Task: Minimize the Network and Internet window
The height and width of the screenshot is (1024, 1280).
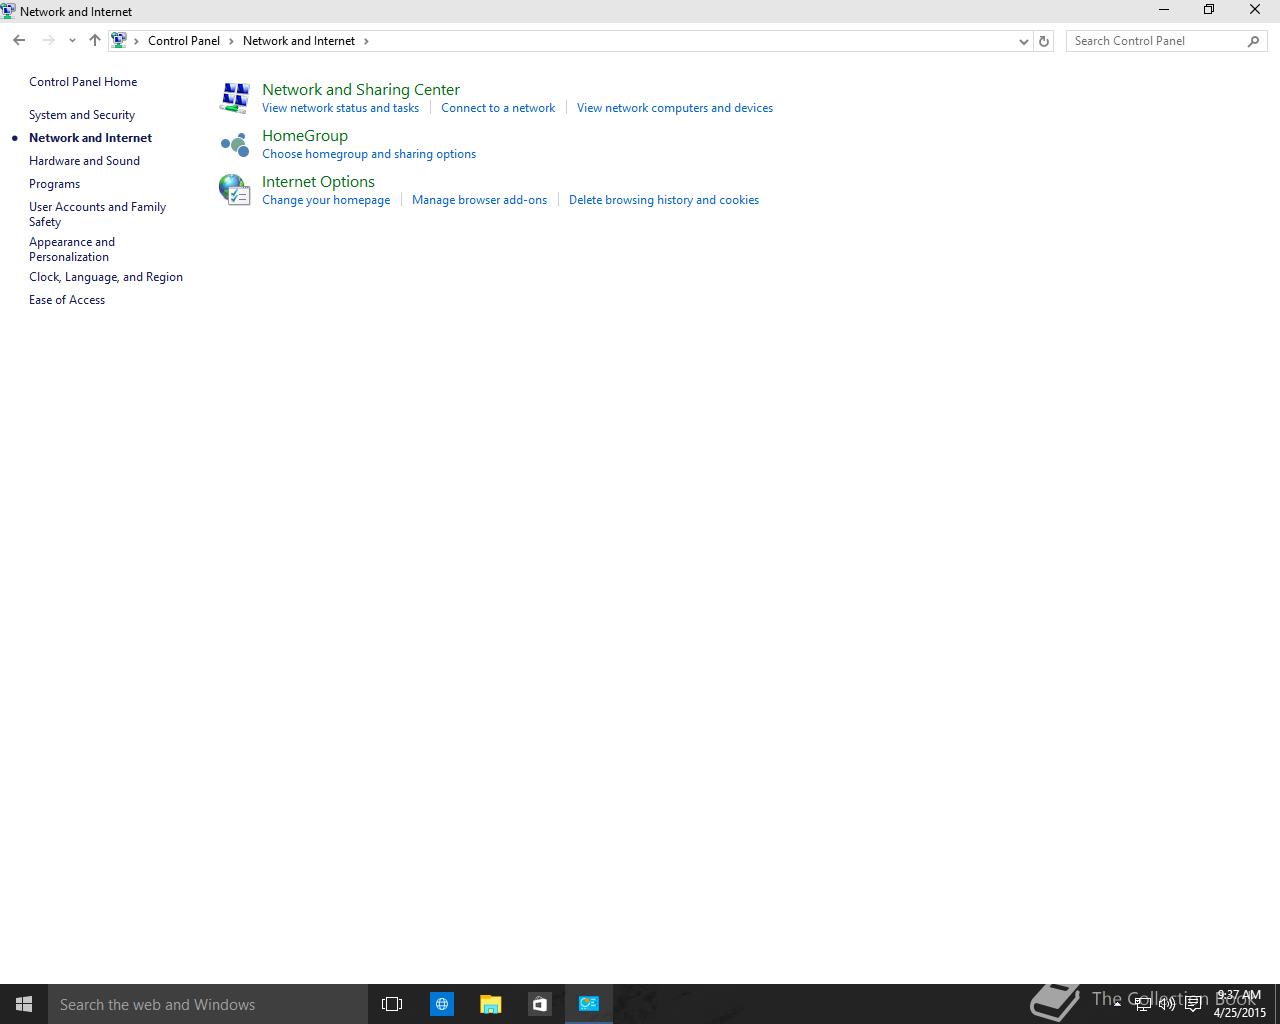Action: click(1163, 10)
